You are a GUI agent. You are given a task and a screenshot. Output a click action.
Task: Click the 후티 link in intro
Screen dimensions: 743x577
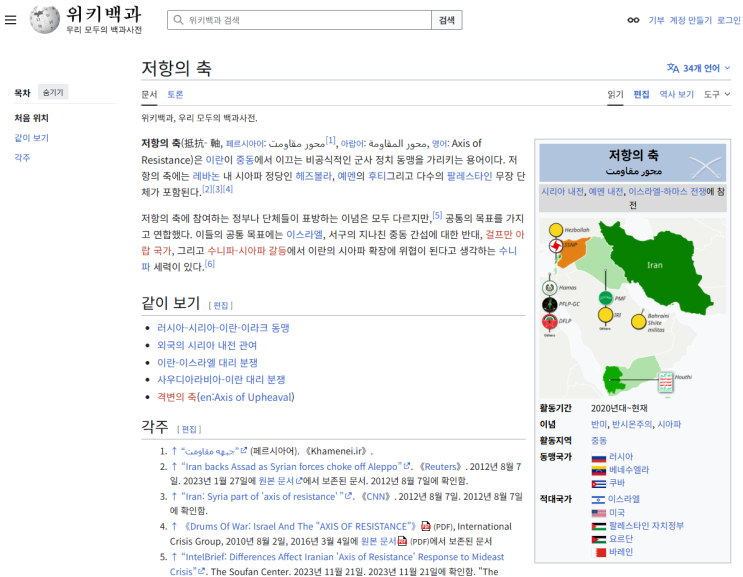pos(377,176)
